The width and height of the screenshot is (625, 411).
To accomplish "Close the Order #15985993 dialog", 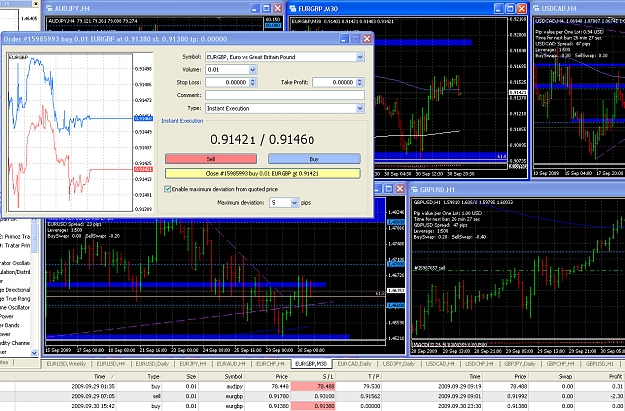I will pos(367,39).
